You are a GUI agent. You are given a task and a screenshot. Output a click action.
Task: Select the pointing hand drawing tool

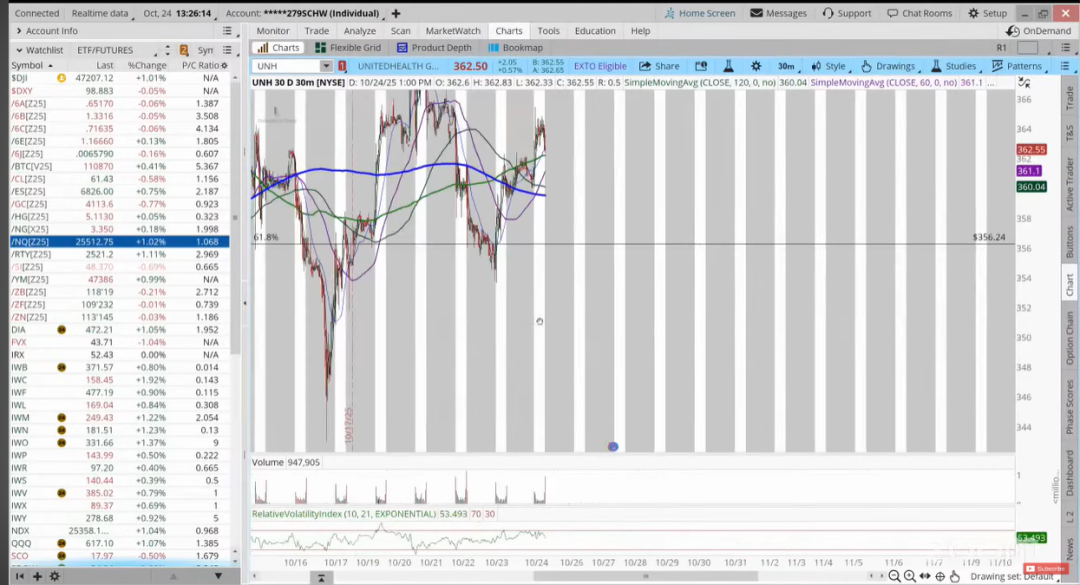[955, 576]
